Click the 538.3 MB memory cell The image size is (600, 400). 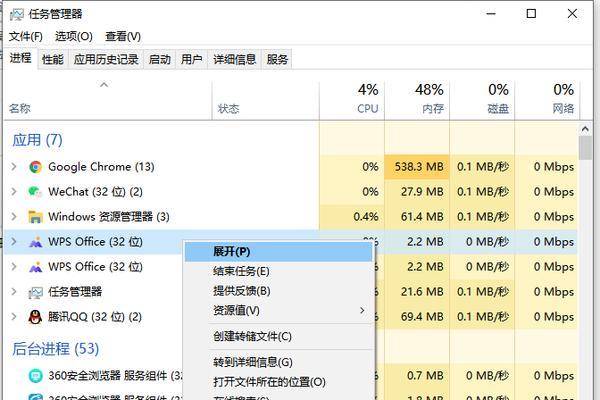(419, 167)
